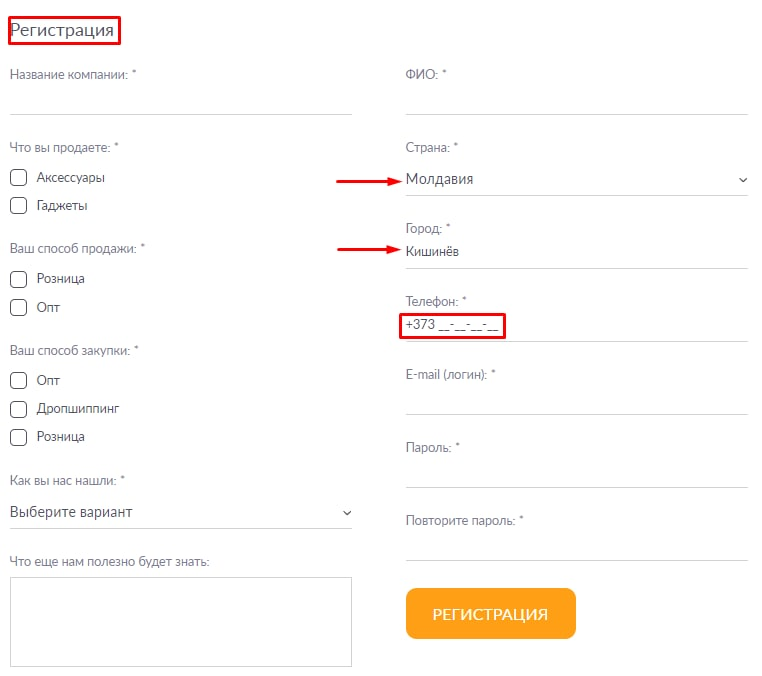Focus the Название компании input field
This screenshot has height=676, width=762.
[x=180, y=101]
